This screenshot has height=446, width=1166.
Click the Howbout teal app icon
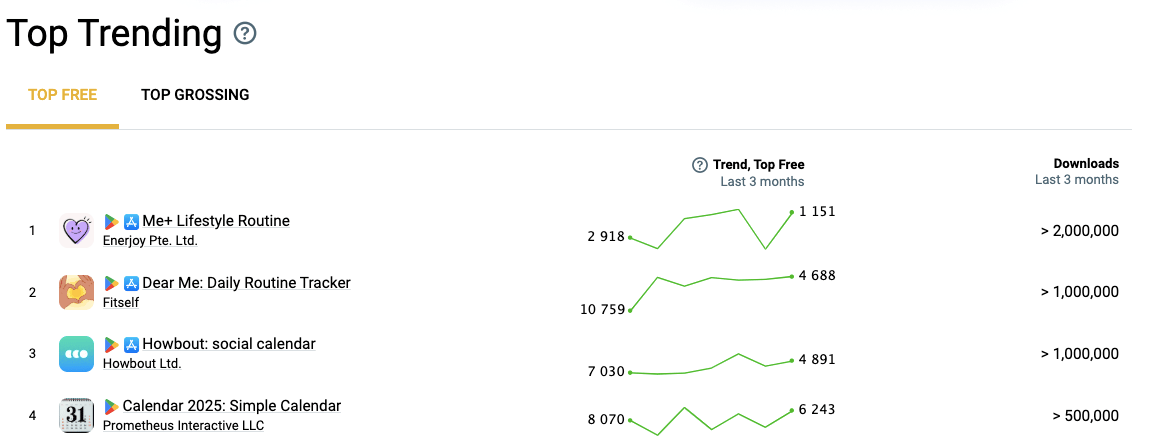[x=77, y=354]
